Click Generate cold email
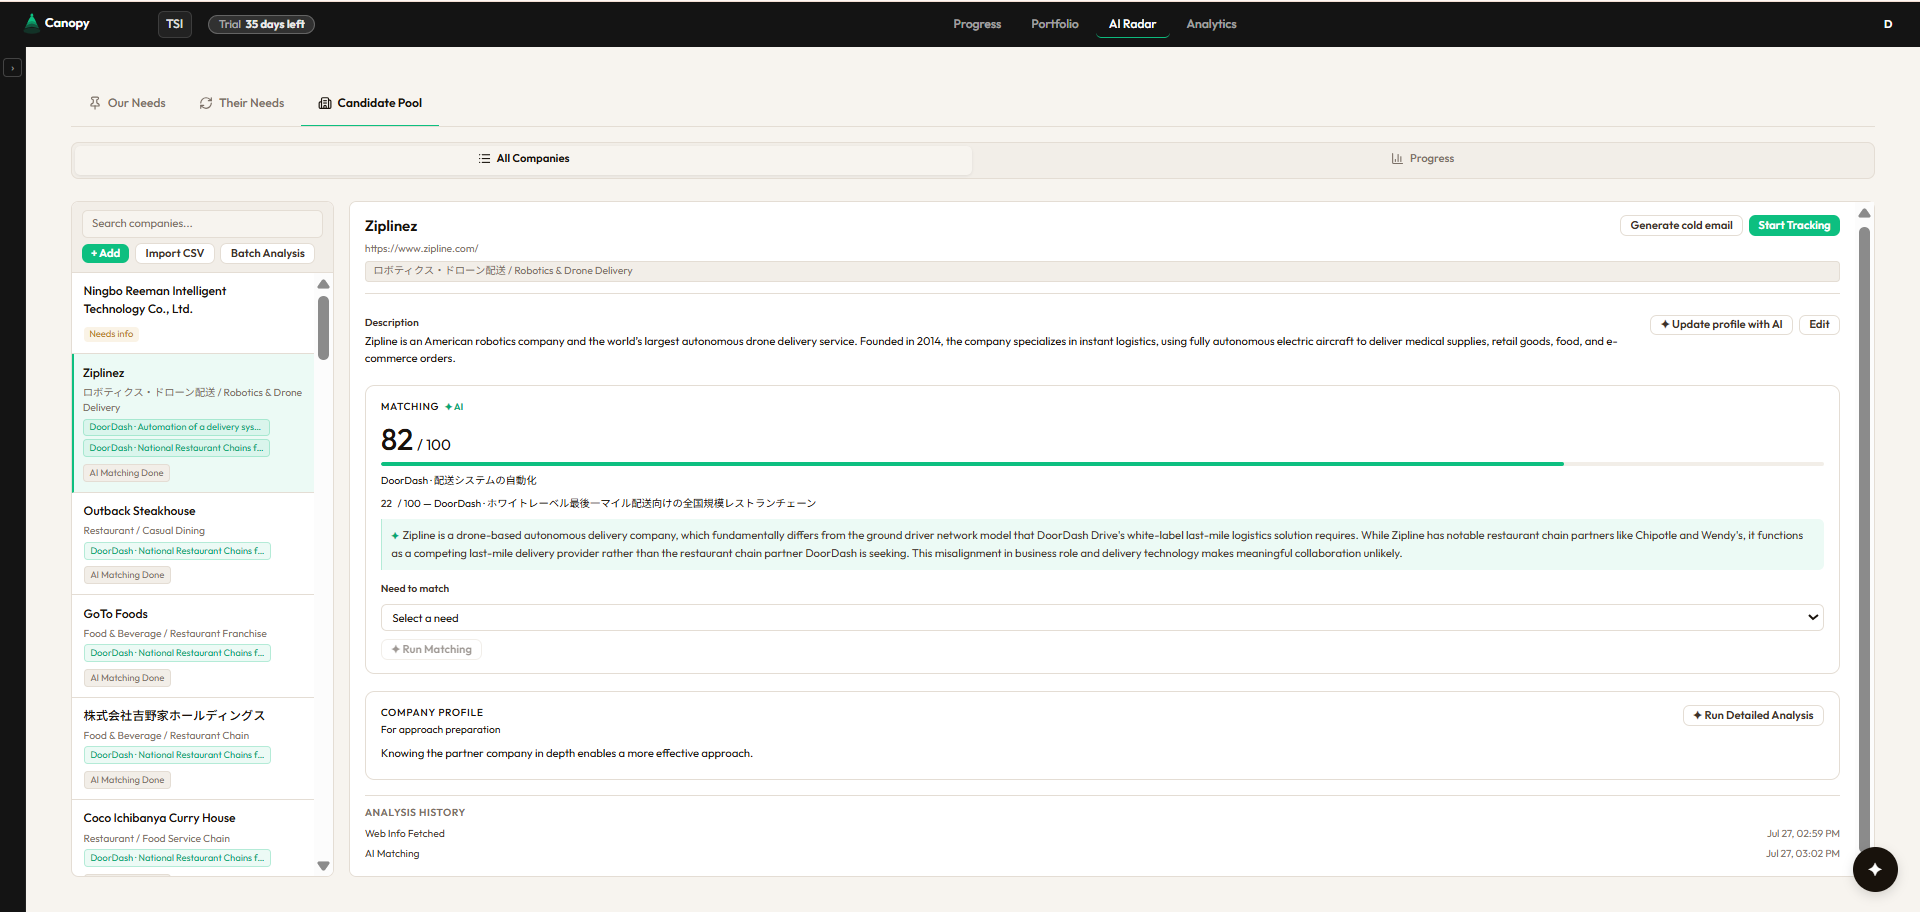 [1681, 226]
